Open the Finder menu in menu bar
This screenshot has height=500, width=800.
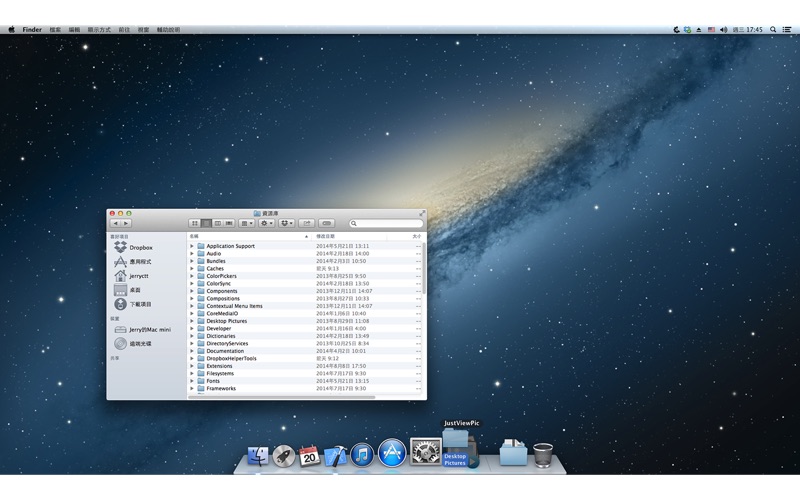click(x=32, y=30)
